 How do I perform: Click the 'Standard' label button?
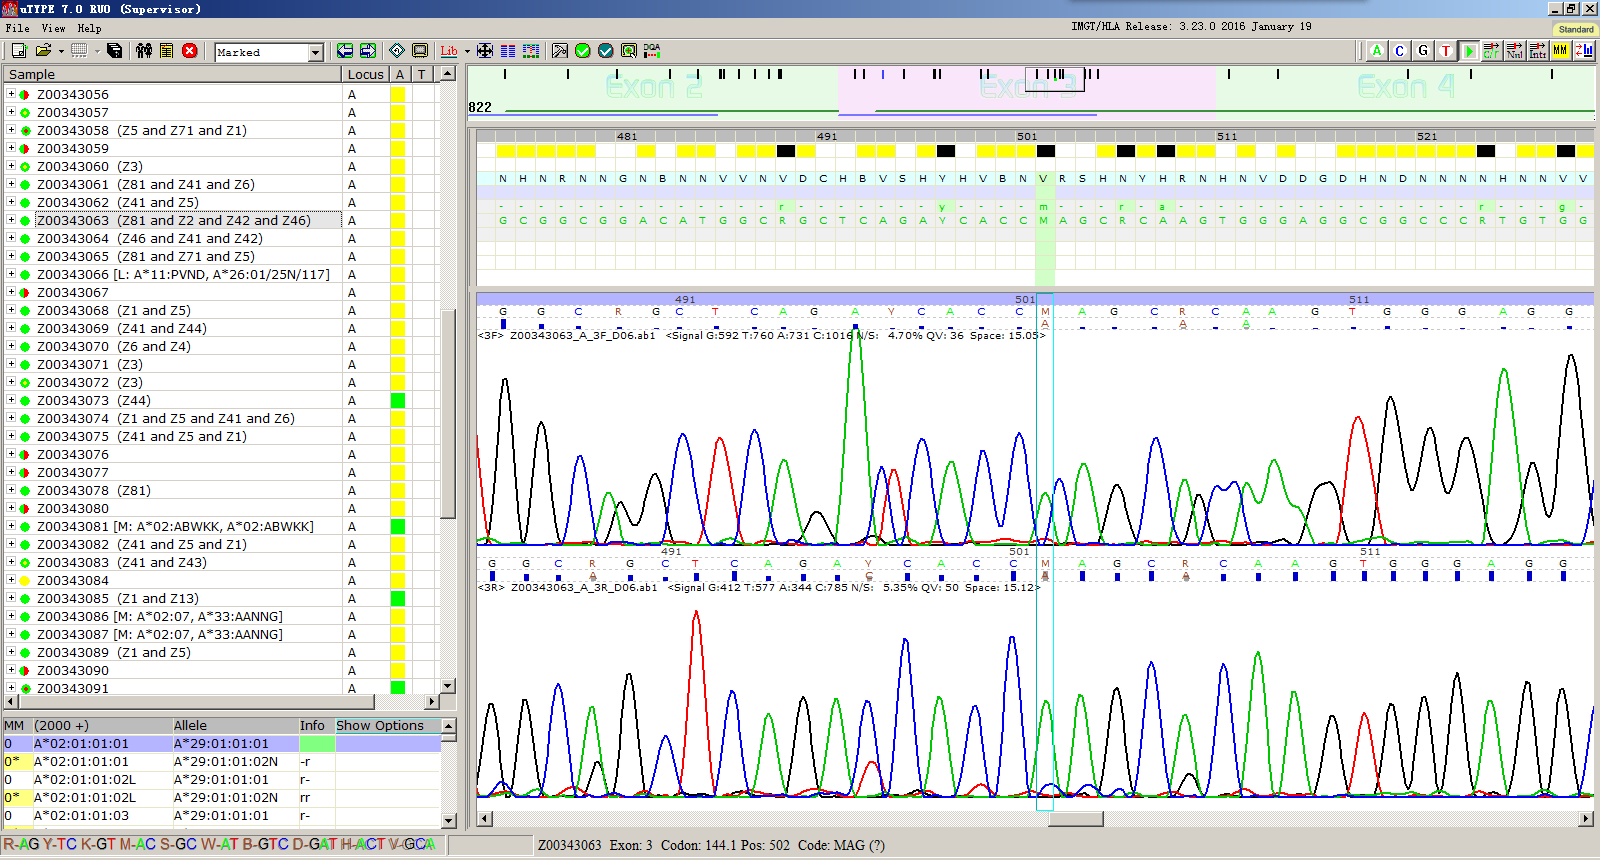(1575, 29)
